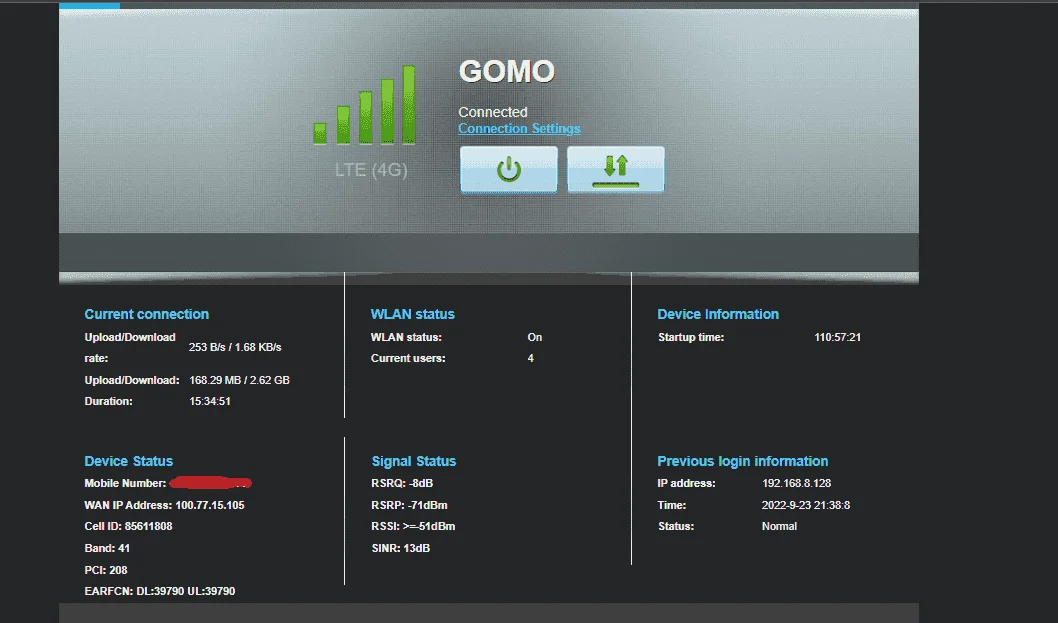
Task: Click the WLAN status value On
Action: pos(534,337)
